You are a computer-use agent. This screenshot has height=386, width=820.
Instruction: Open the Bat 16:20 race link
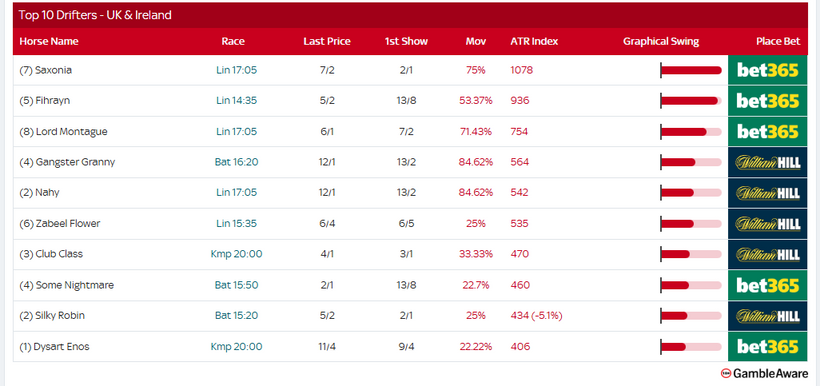click(x=236, y=162)
